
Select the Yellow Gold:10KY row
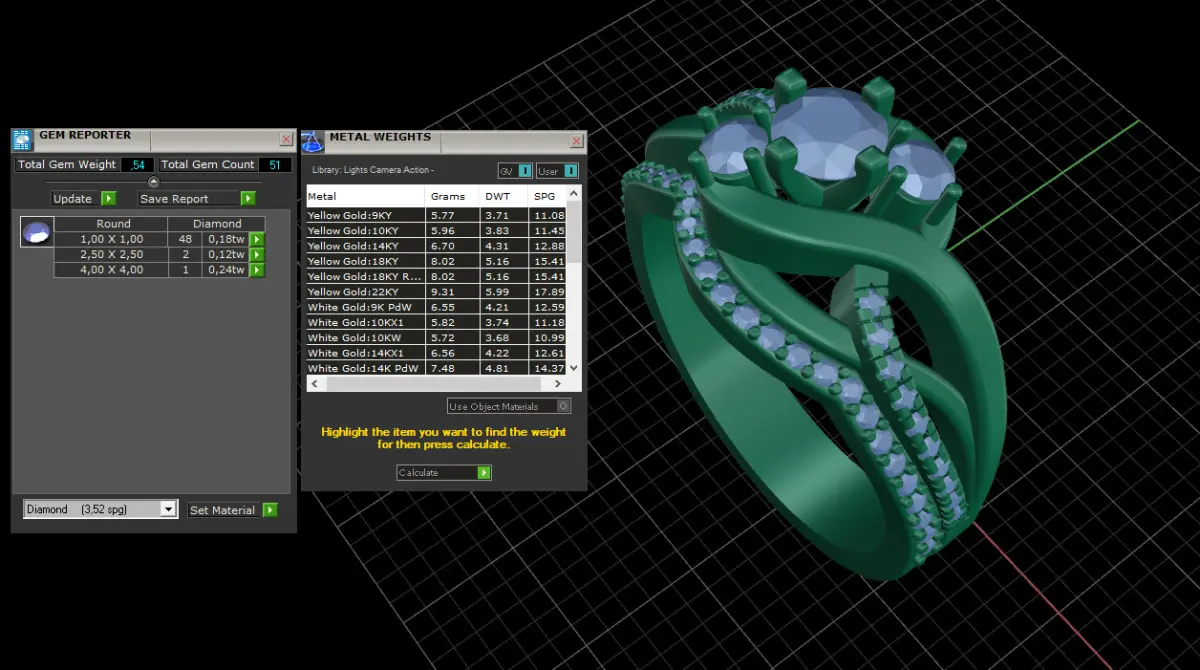coord(436,230)
